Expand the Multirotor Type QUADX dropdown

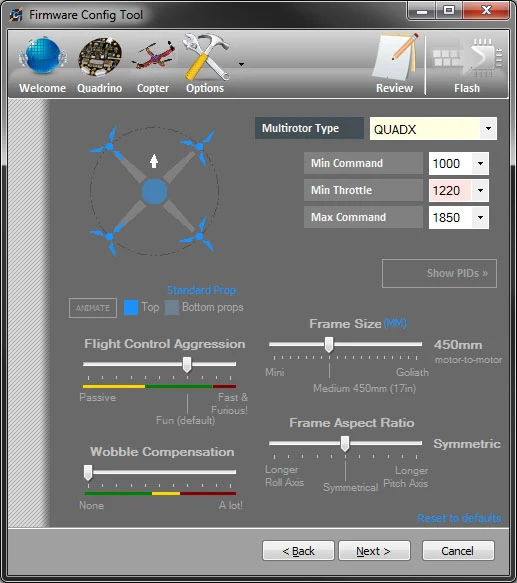click(488, 129)
